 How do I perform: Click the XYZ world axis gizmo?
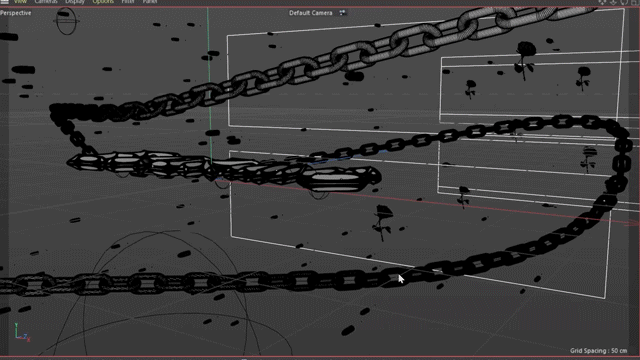tap(22, 333)
